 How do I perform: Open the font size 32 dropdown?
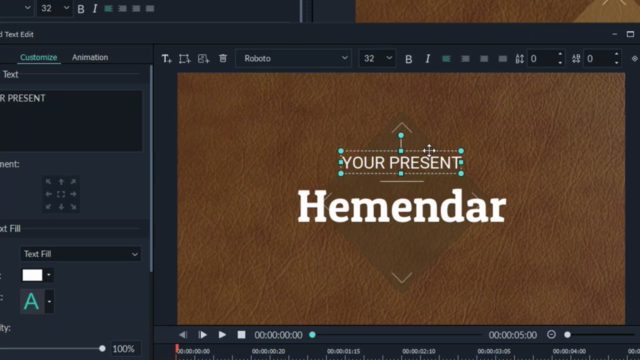pyautogui.click(x=376, y=58)
